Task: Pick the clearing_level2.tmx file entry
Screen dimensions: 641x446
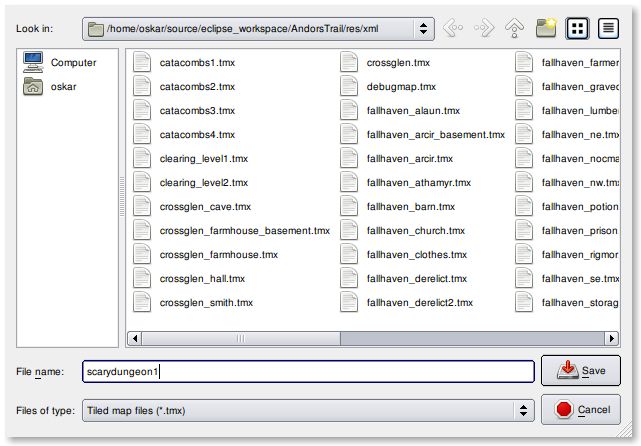Action: [203, 182]
